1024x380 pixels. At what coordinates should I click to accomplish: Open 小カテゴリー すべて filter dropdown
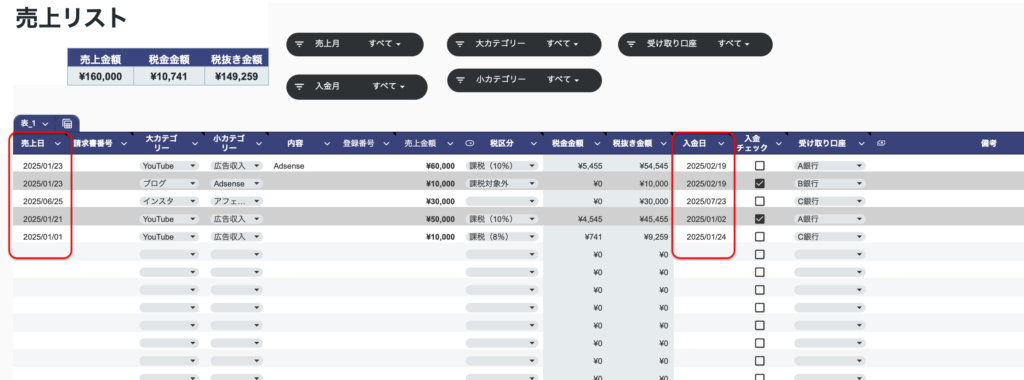point(563,80)
